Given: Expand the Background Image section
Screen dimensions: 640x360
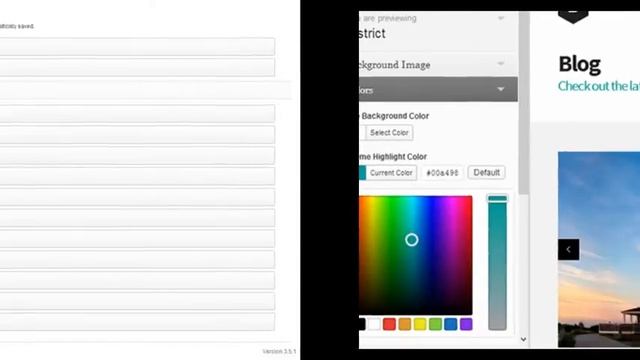Looking at the screenshot, I should coord(438,64).
